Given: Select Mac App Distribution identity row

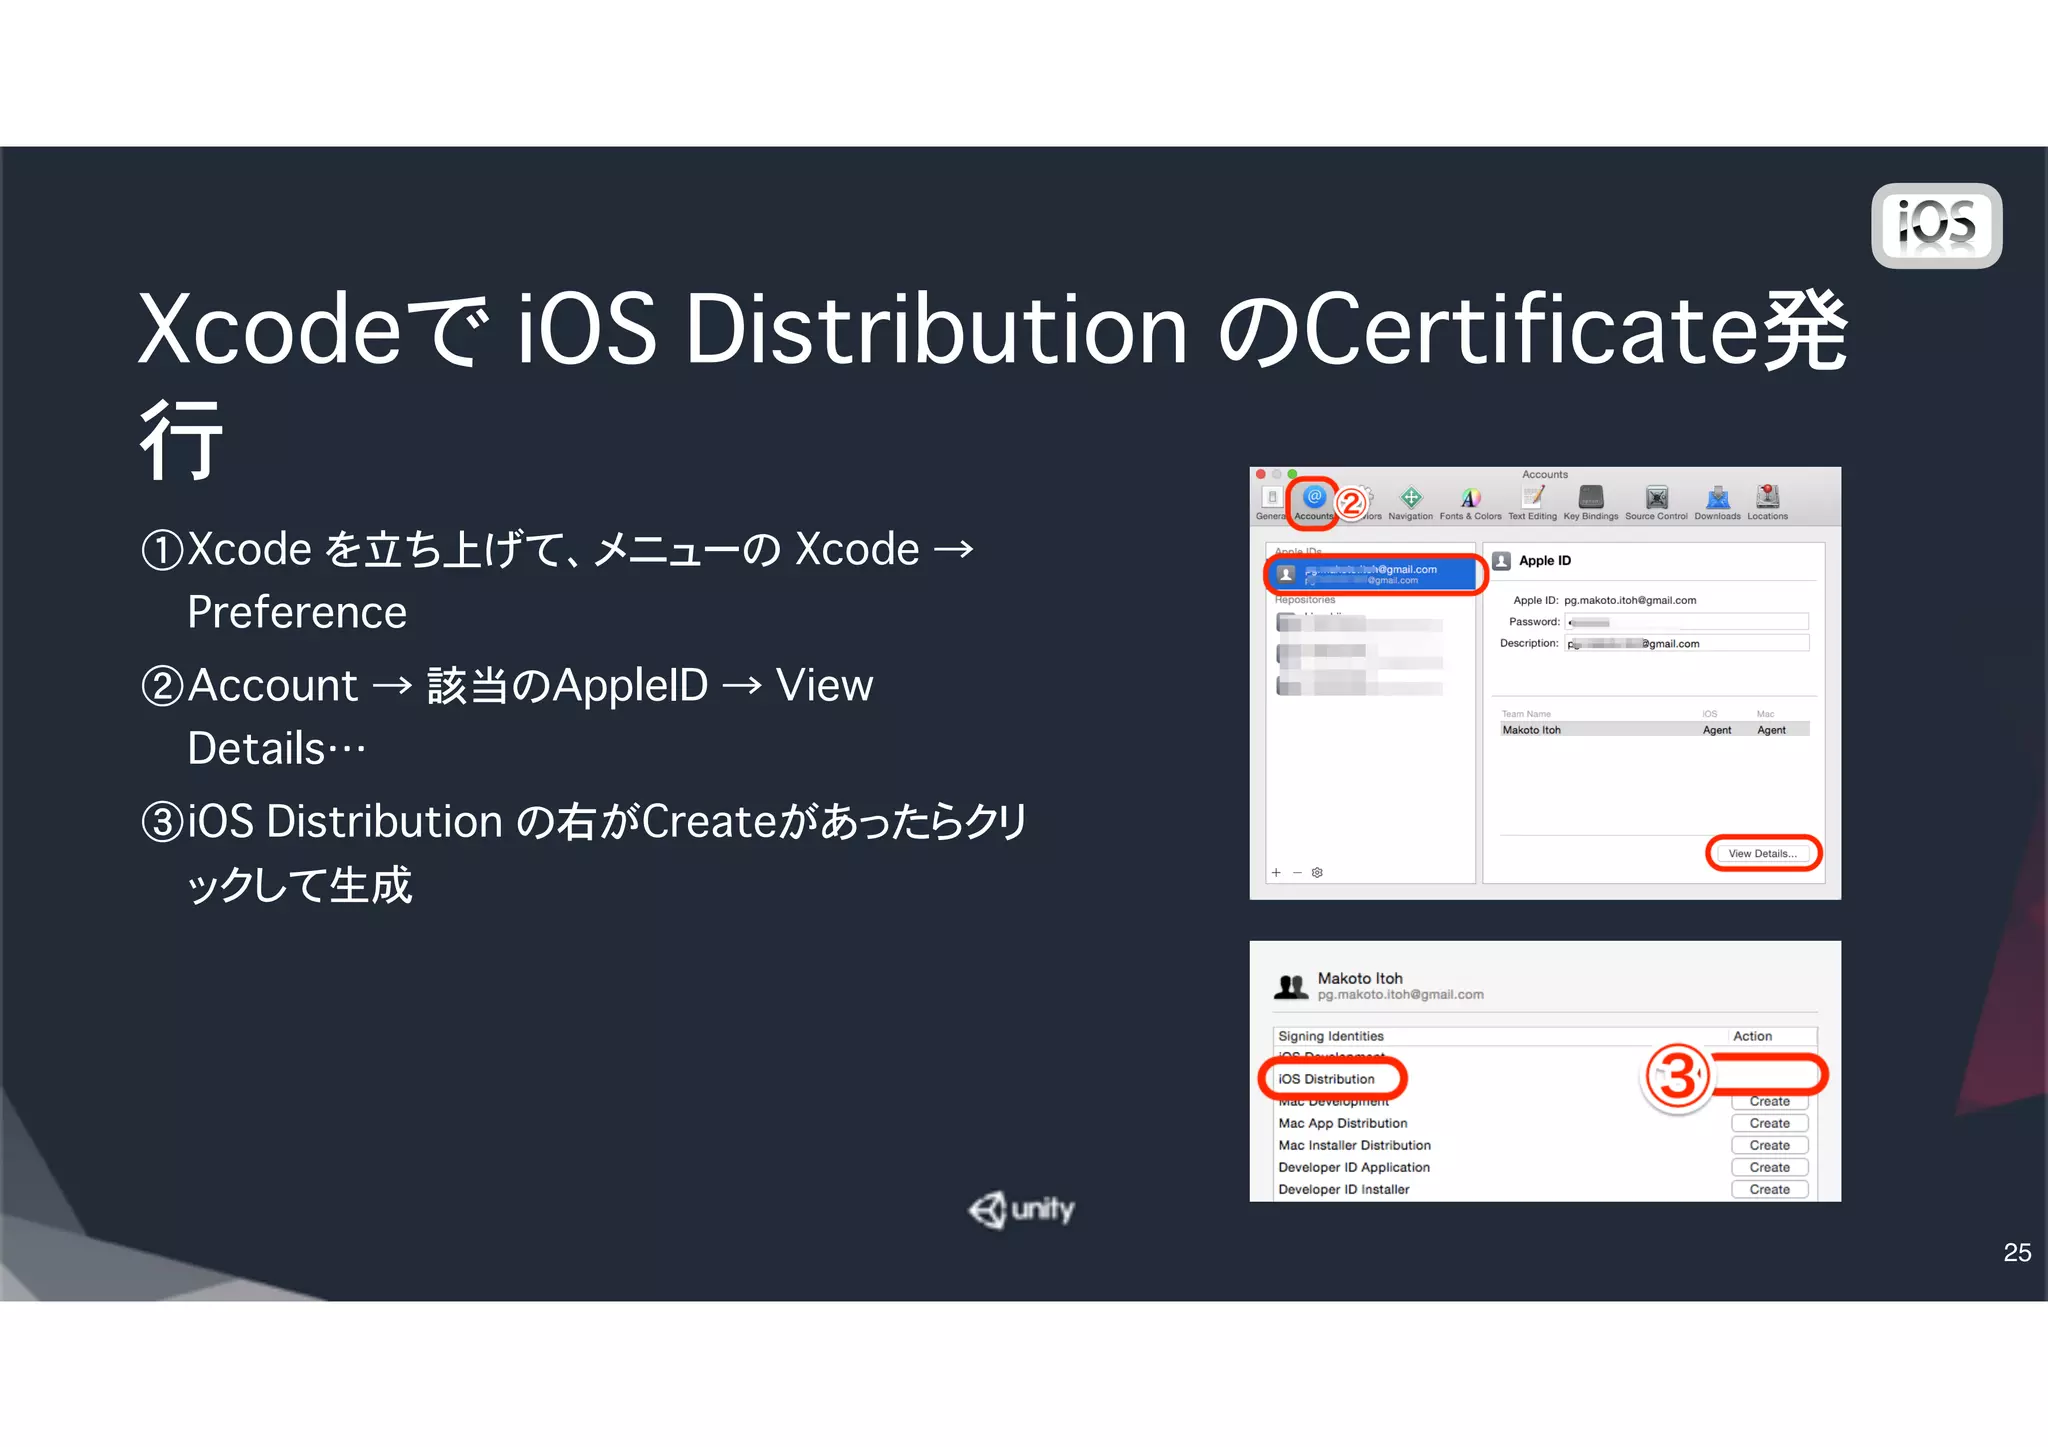Looking at the screenshot, I should pos(1343,1123).
